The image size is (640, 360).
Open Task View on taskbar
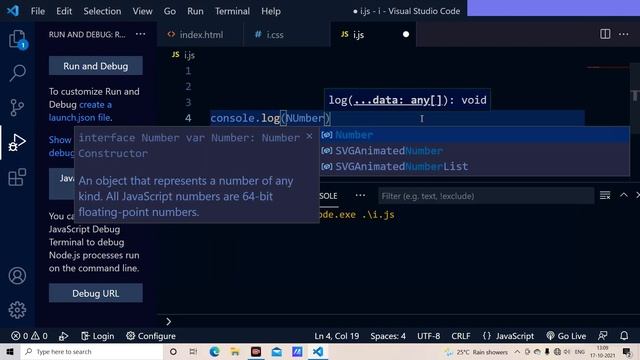point(193,351)
